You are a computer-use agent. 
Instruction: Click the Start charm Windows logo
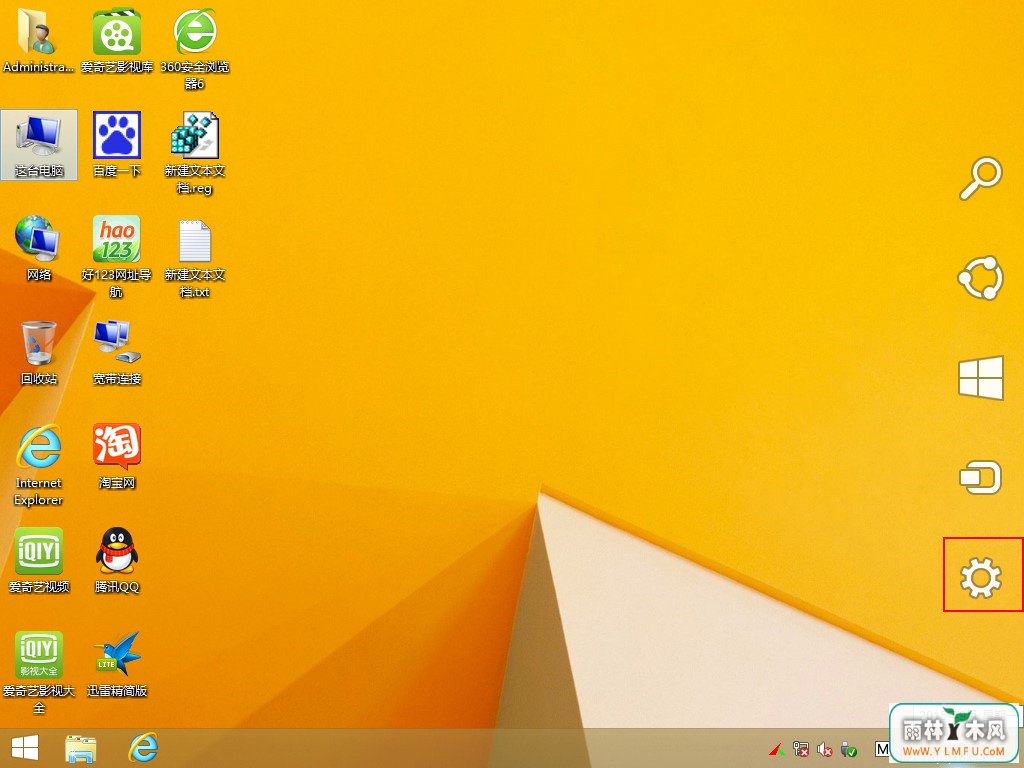pos(981,377)
